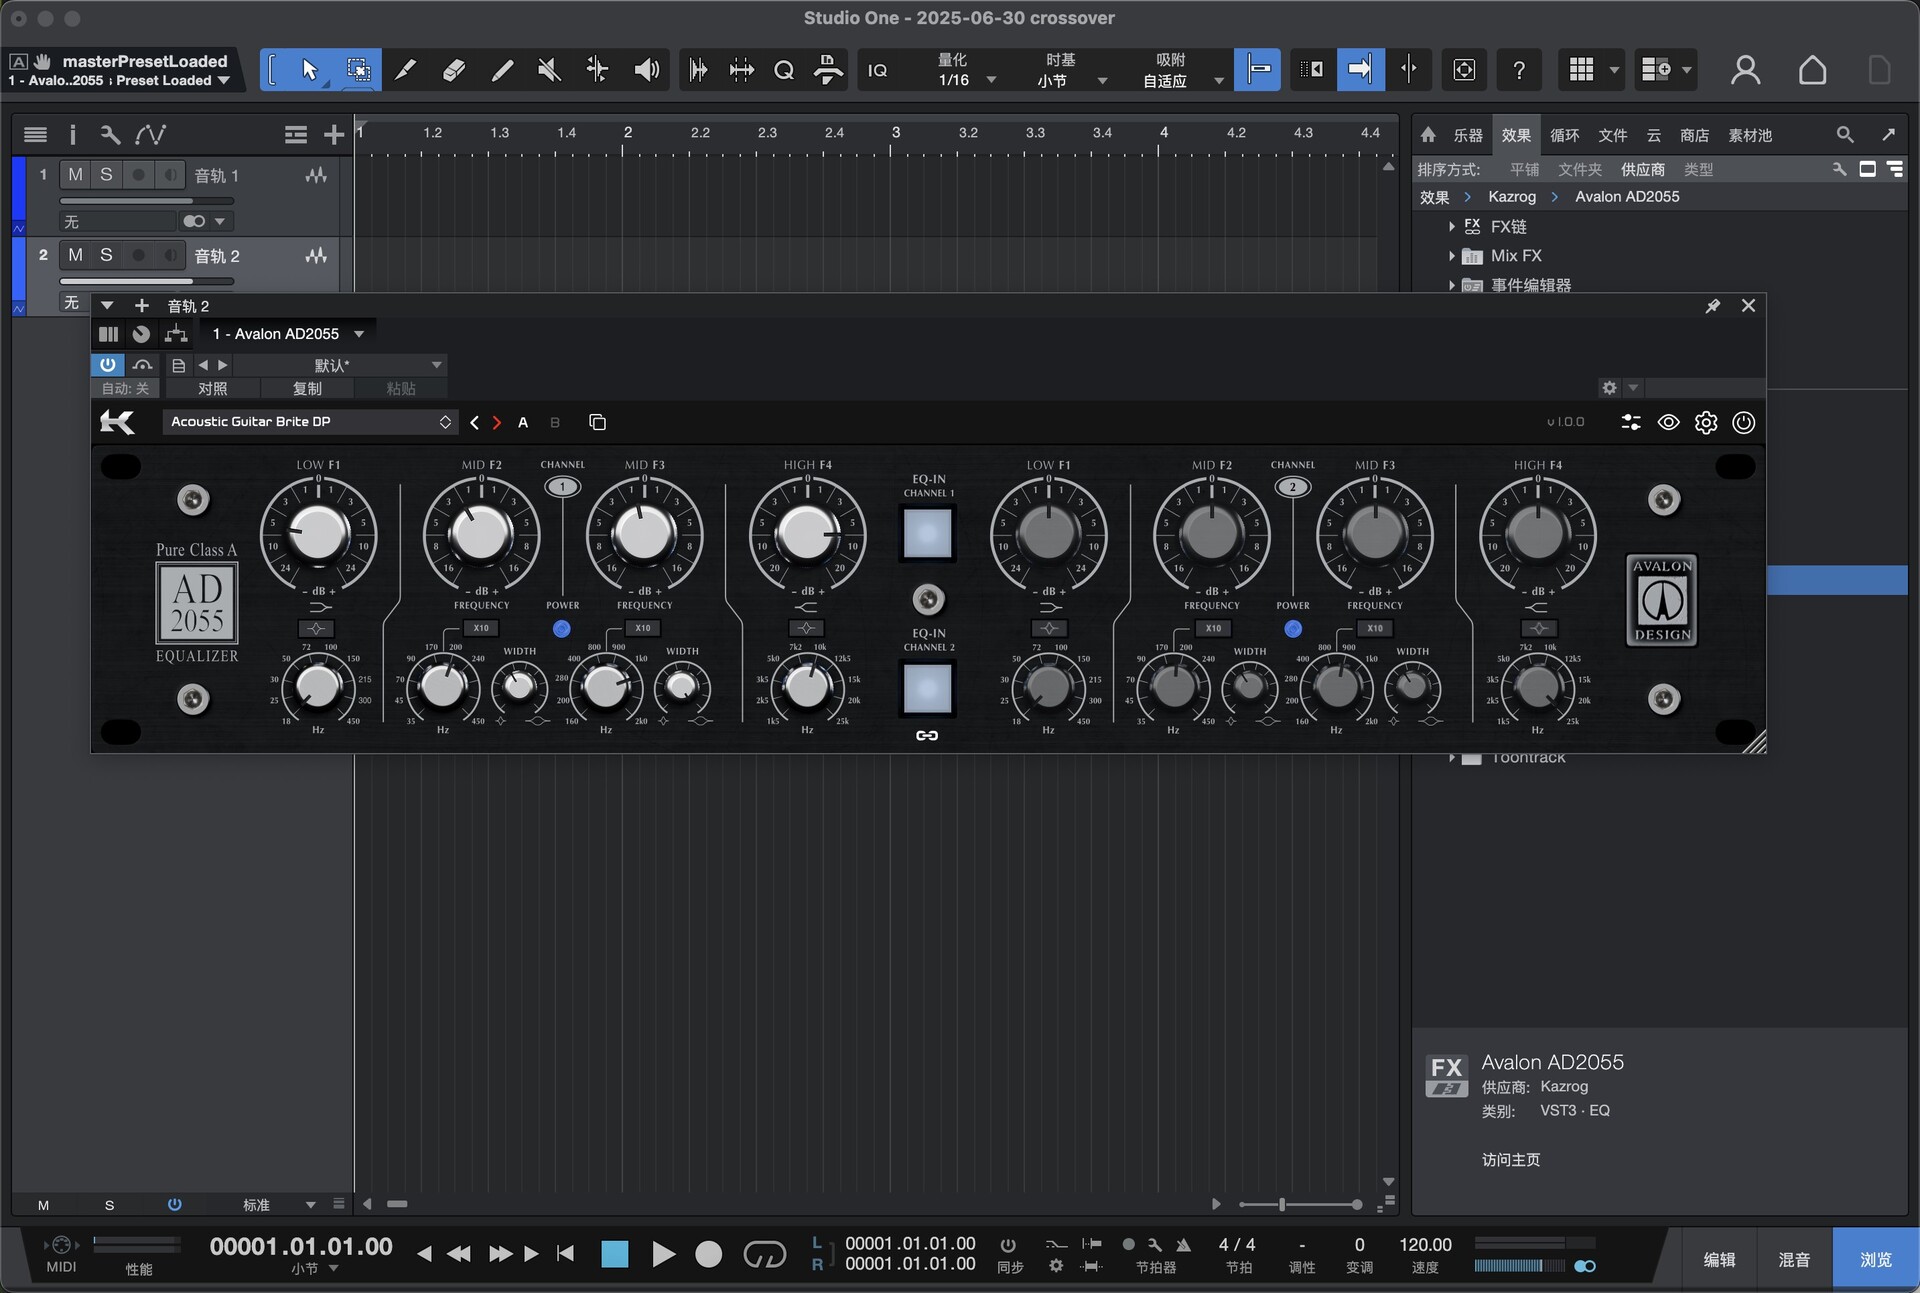Screen dimensions: 1920x1293
Task: Toggle Channel 1 blue power button
Action: click(562, 628)
